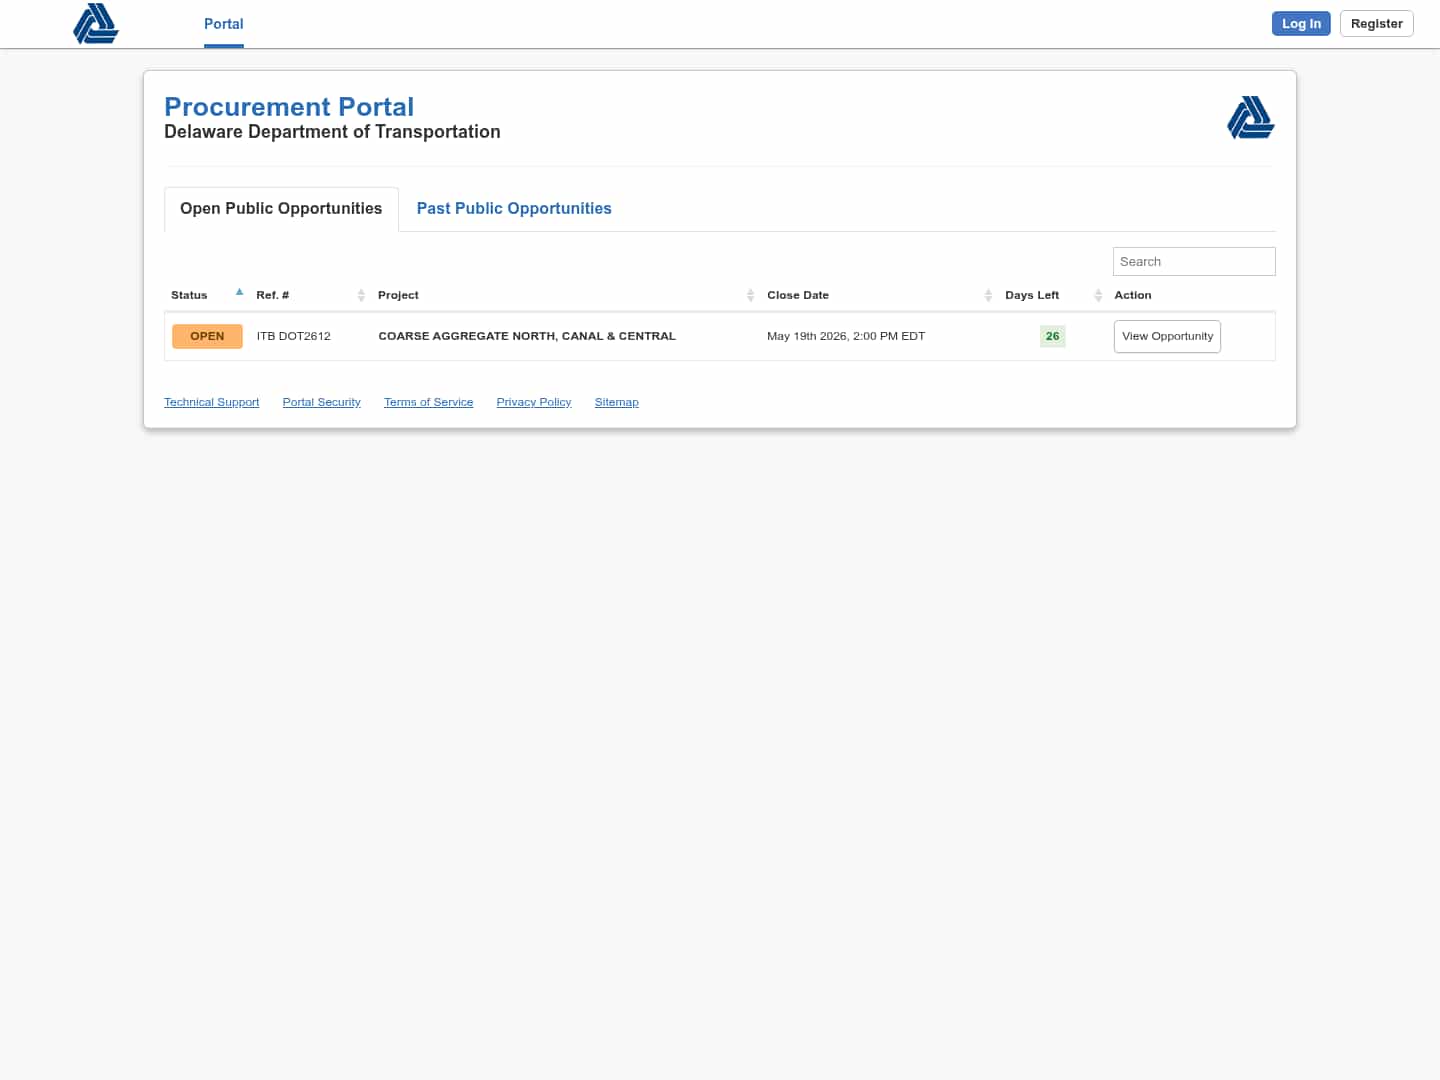This screenshot has width=1440, height=1080.
Task: Toggle Close Date sorting for the listing
Action: coord(988,295)
